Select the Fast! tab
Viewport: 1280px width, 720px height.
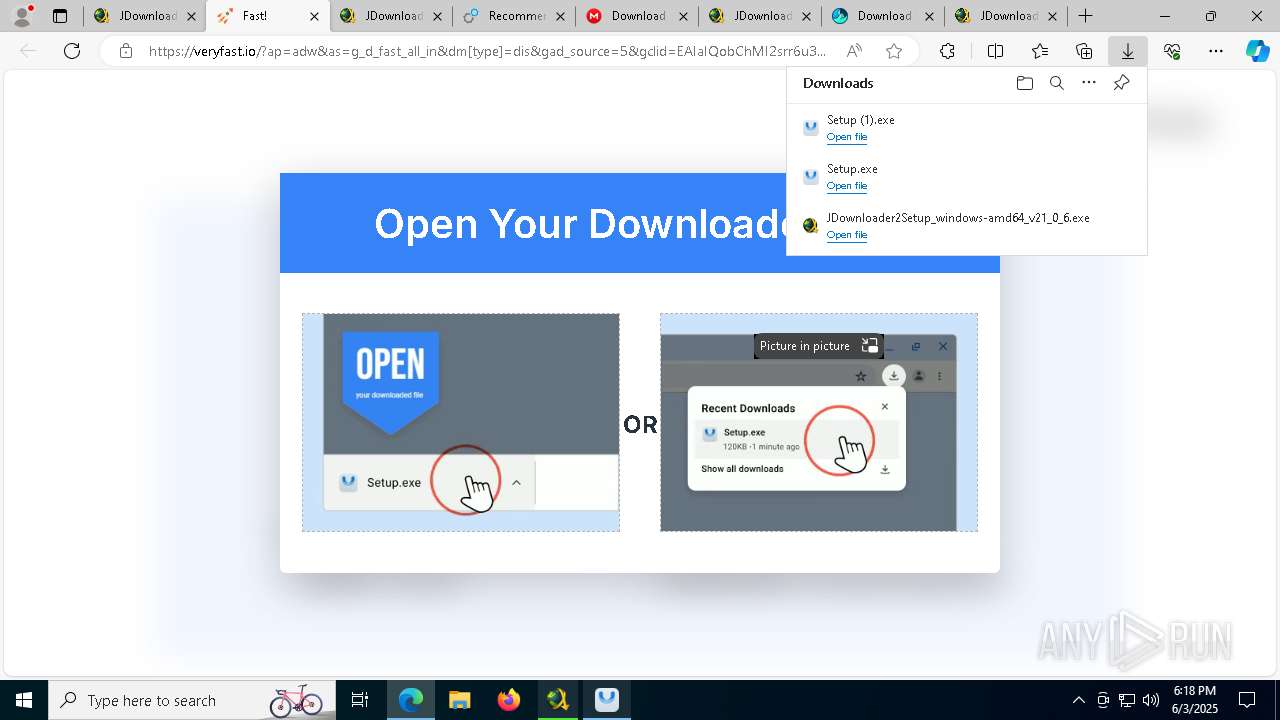tap(268, 16)
